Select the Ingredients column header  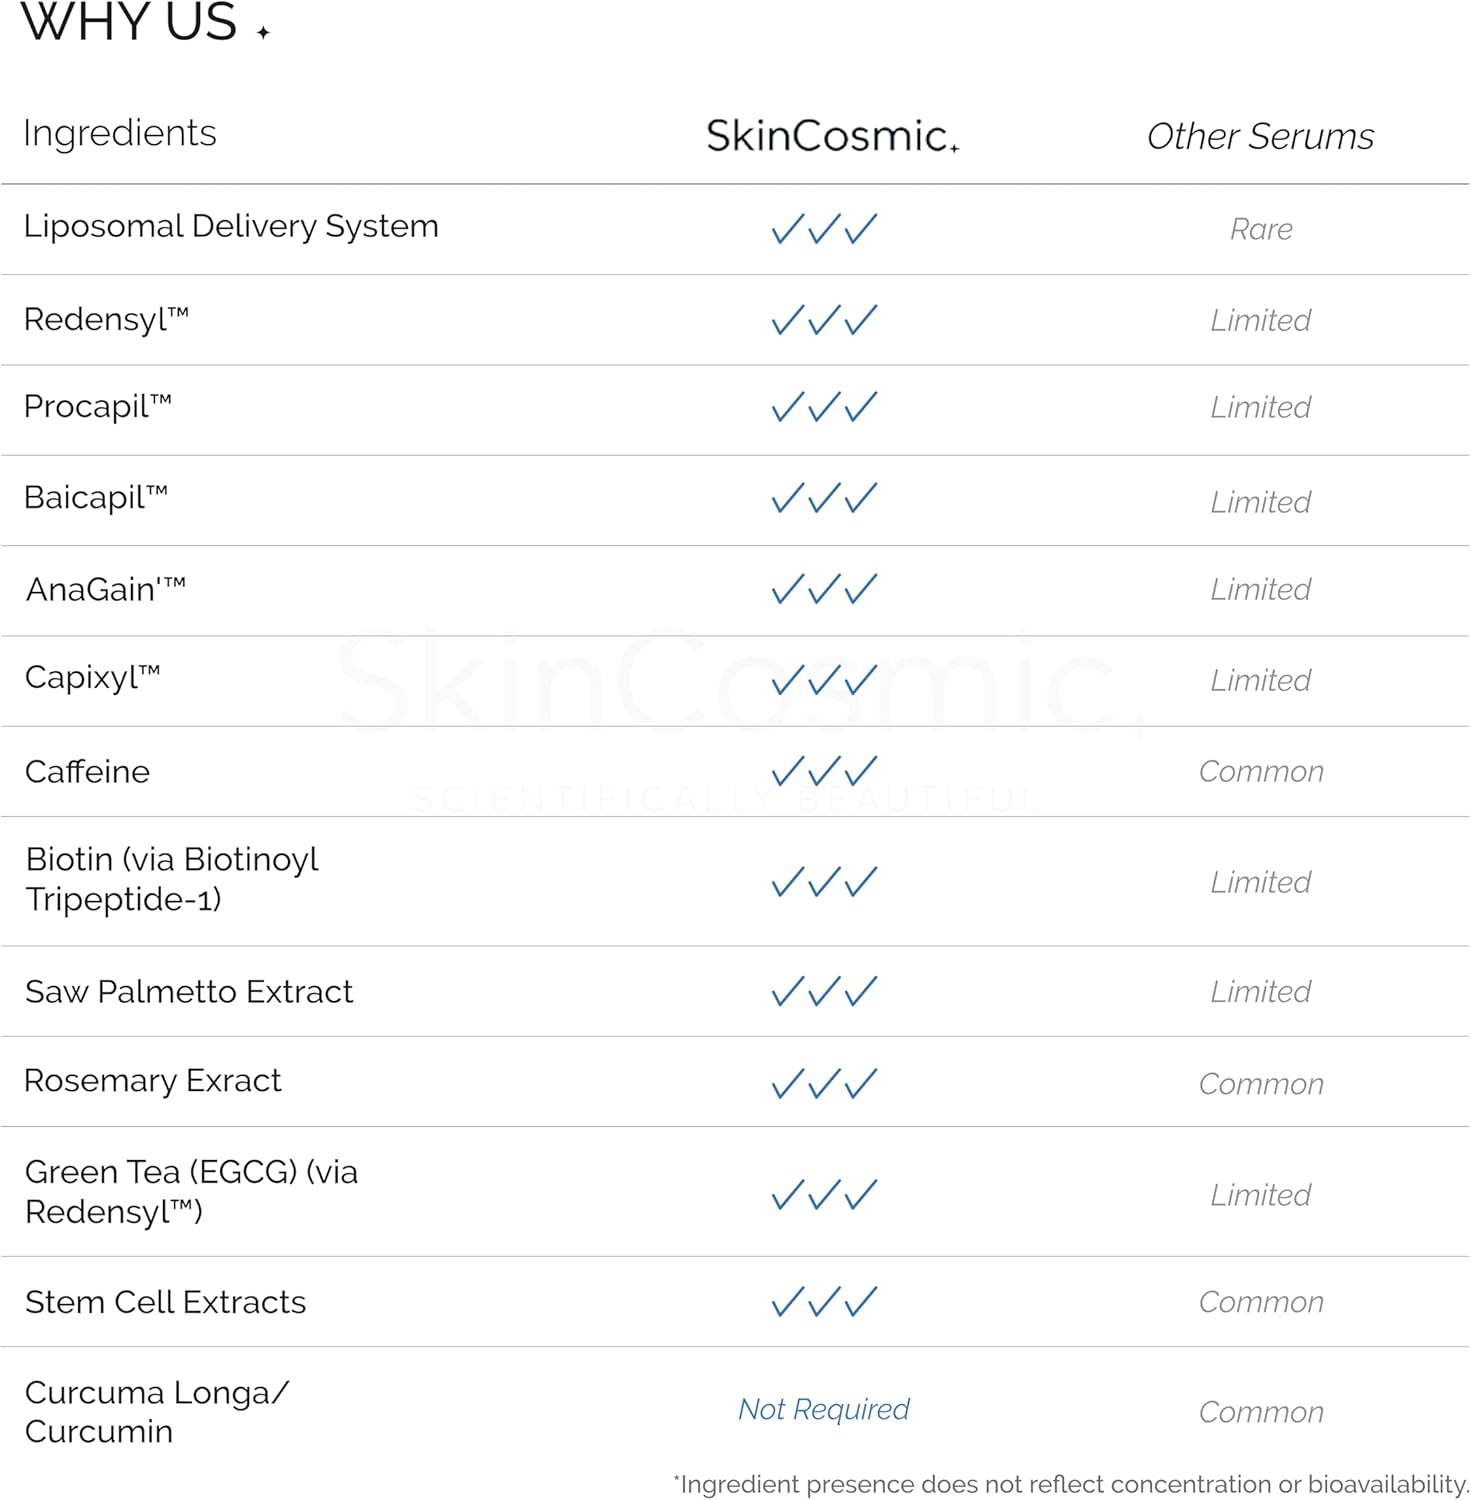point(120,133)
